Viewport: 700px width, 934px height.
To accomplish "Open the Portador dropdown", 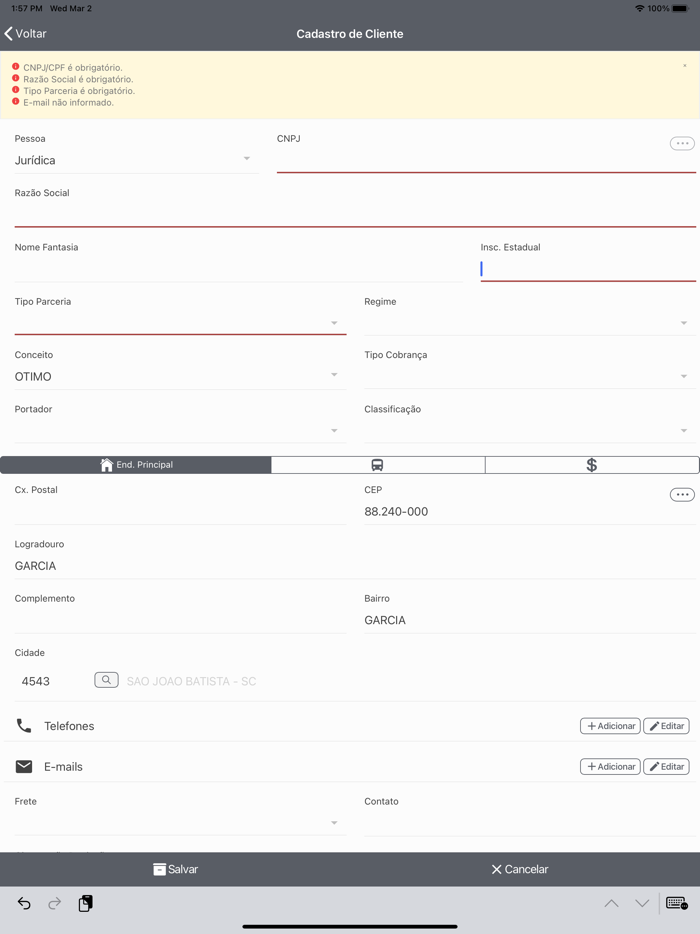I will point(180,430).
